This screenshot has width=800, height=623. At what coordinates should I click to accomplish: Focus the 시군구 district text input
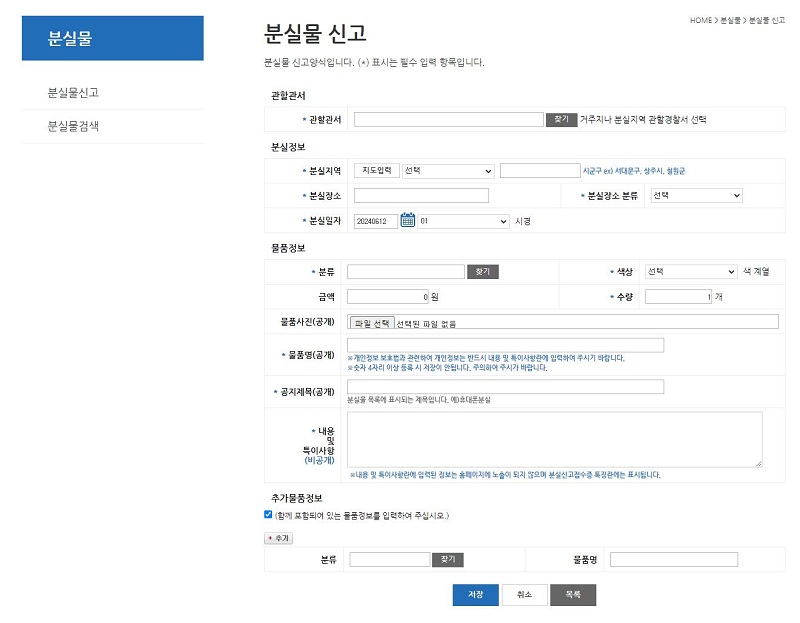coord(540,170)
